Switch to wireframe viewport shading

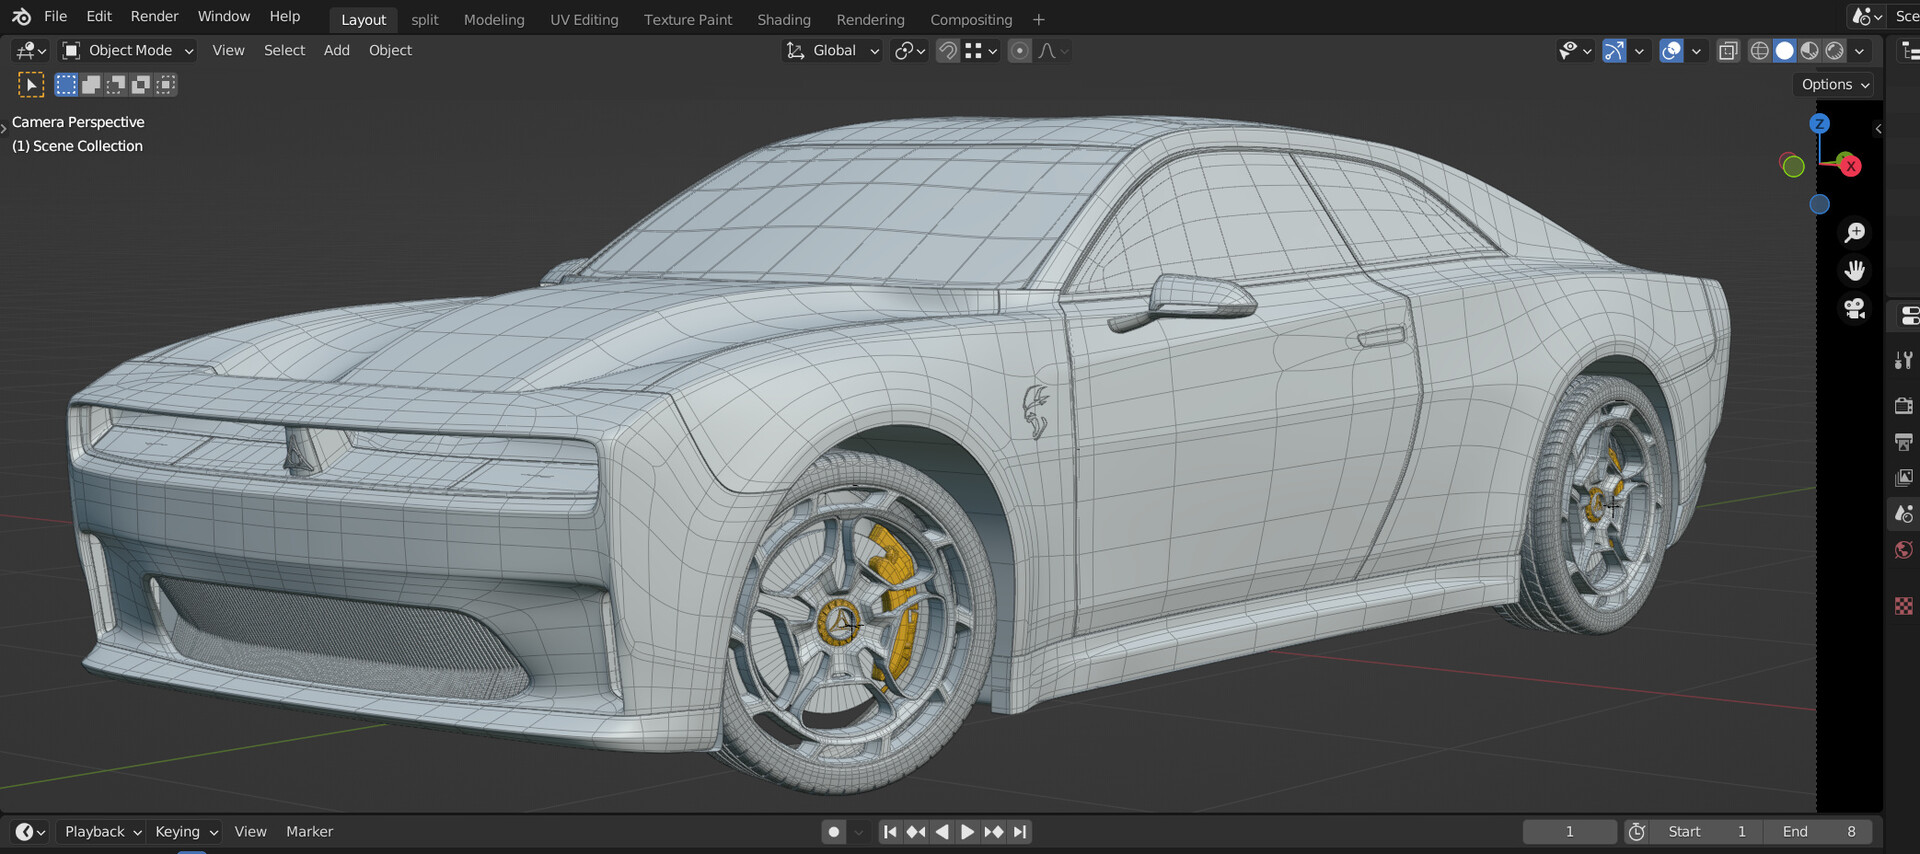click(x=1759, y=51)
